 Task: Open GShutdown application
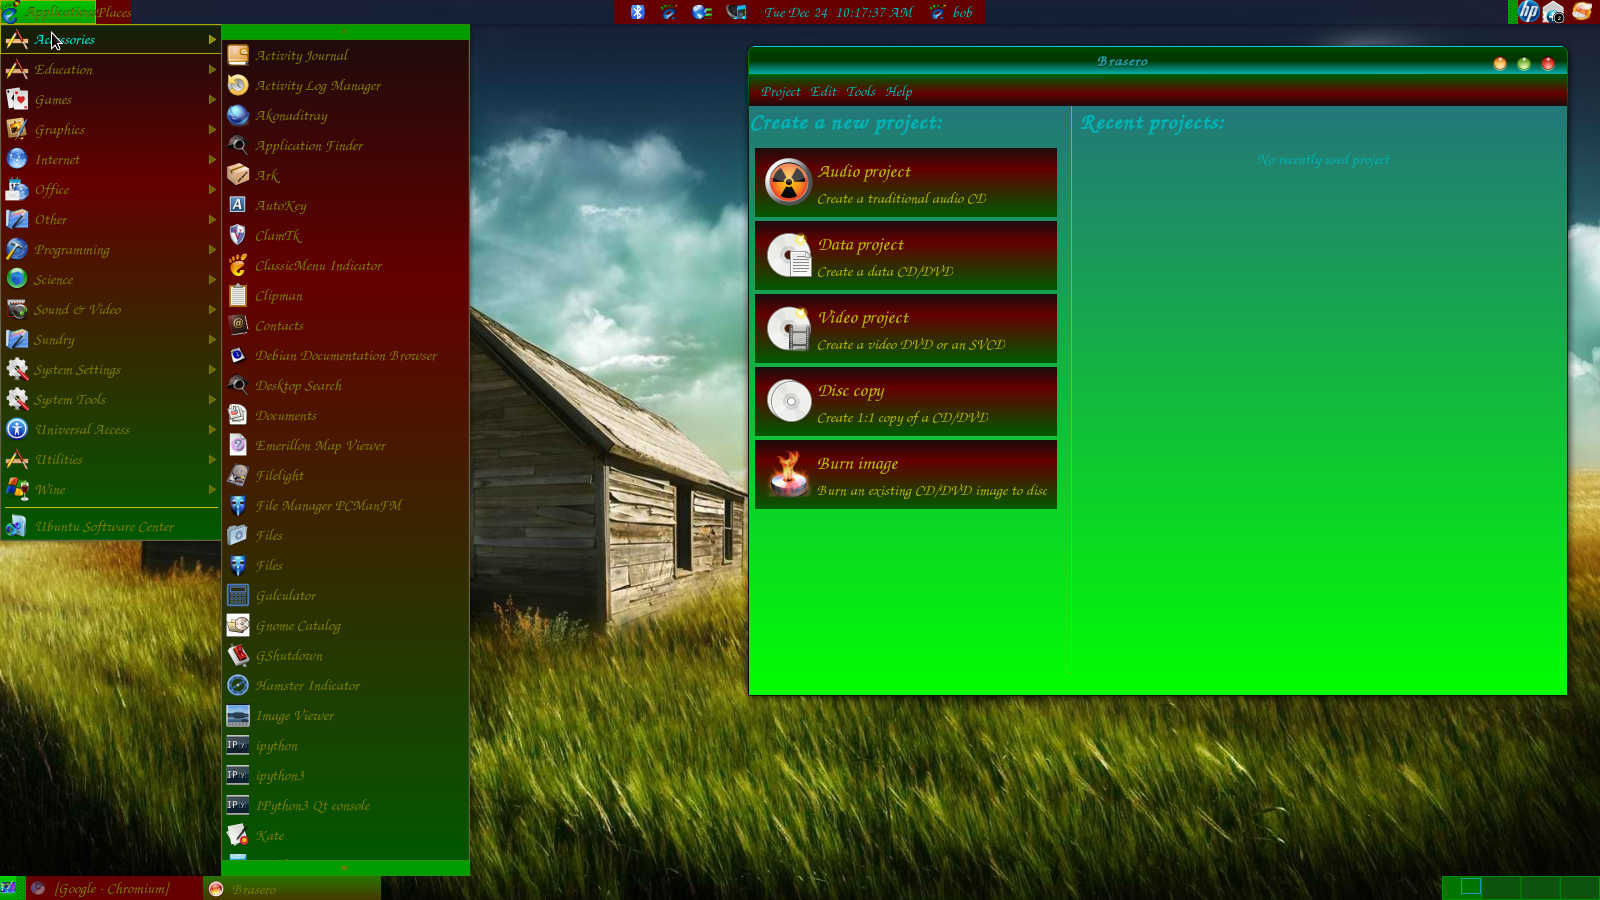(345, 655)
